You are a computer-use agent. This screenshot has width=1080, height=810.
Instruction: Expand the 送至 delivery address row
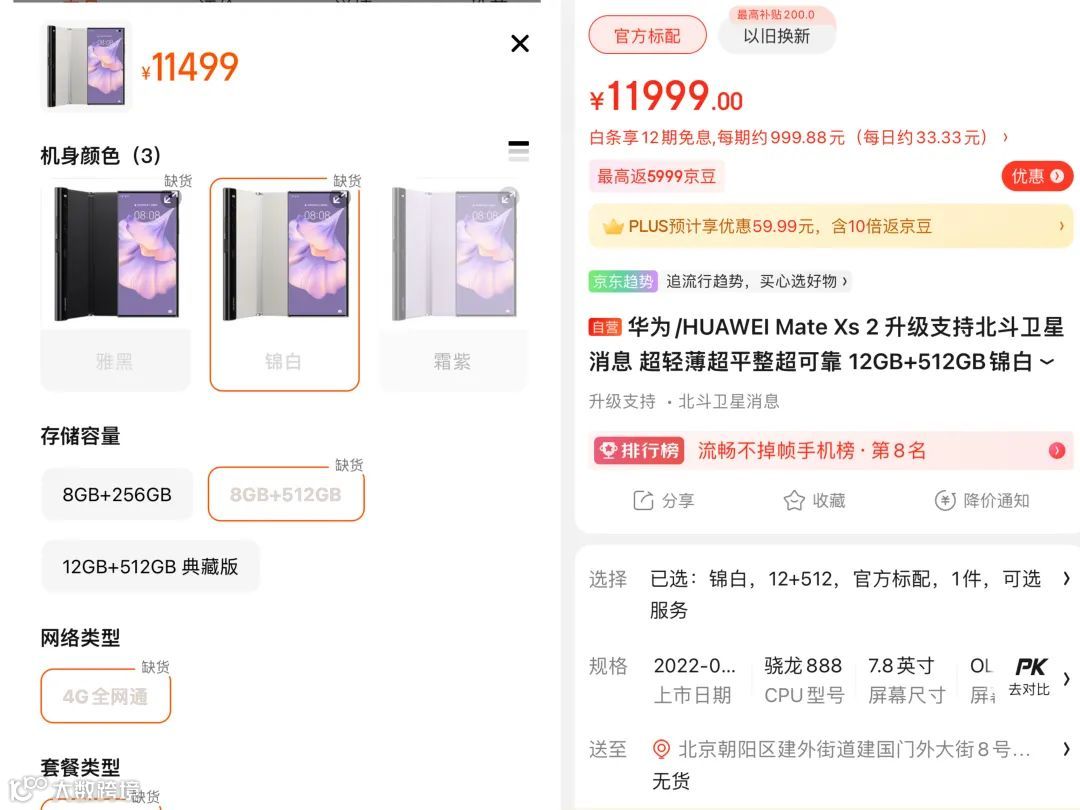pyautogui.click(x=827, y=765)
